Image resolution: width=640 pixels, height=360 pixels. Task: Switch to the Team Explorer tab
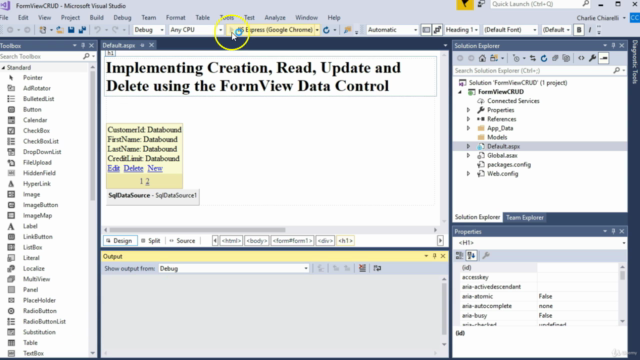[x=524, y=218]
